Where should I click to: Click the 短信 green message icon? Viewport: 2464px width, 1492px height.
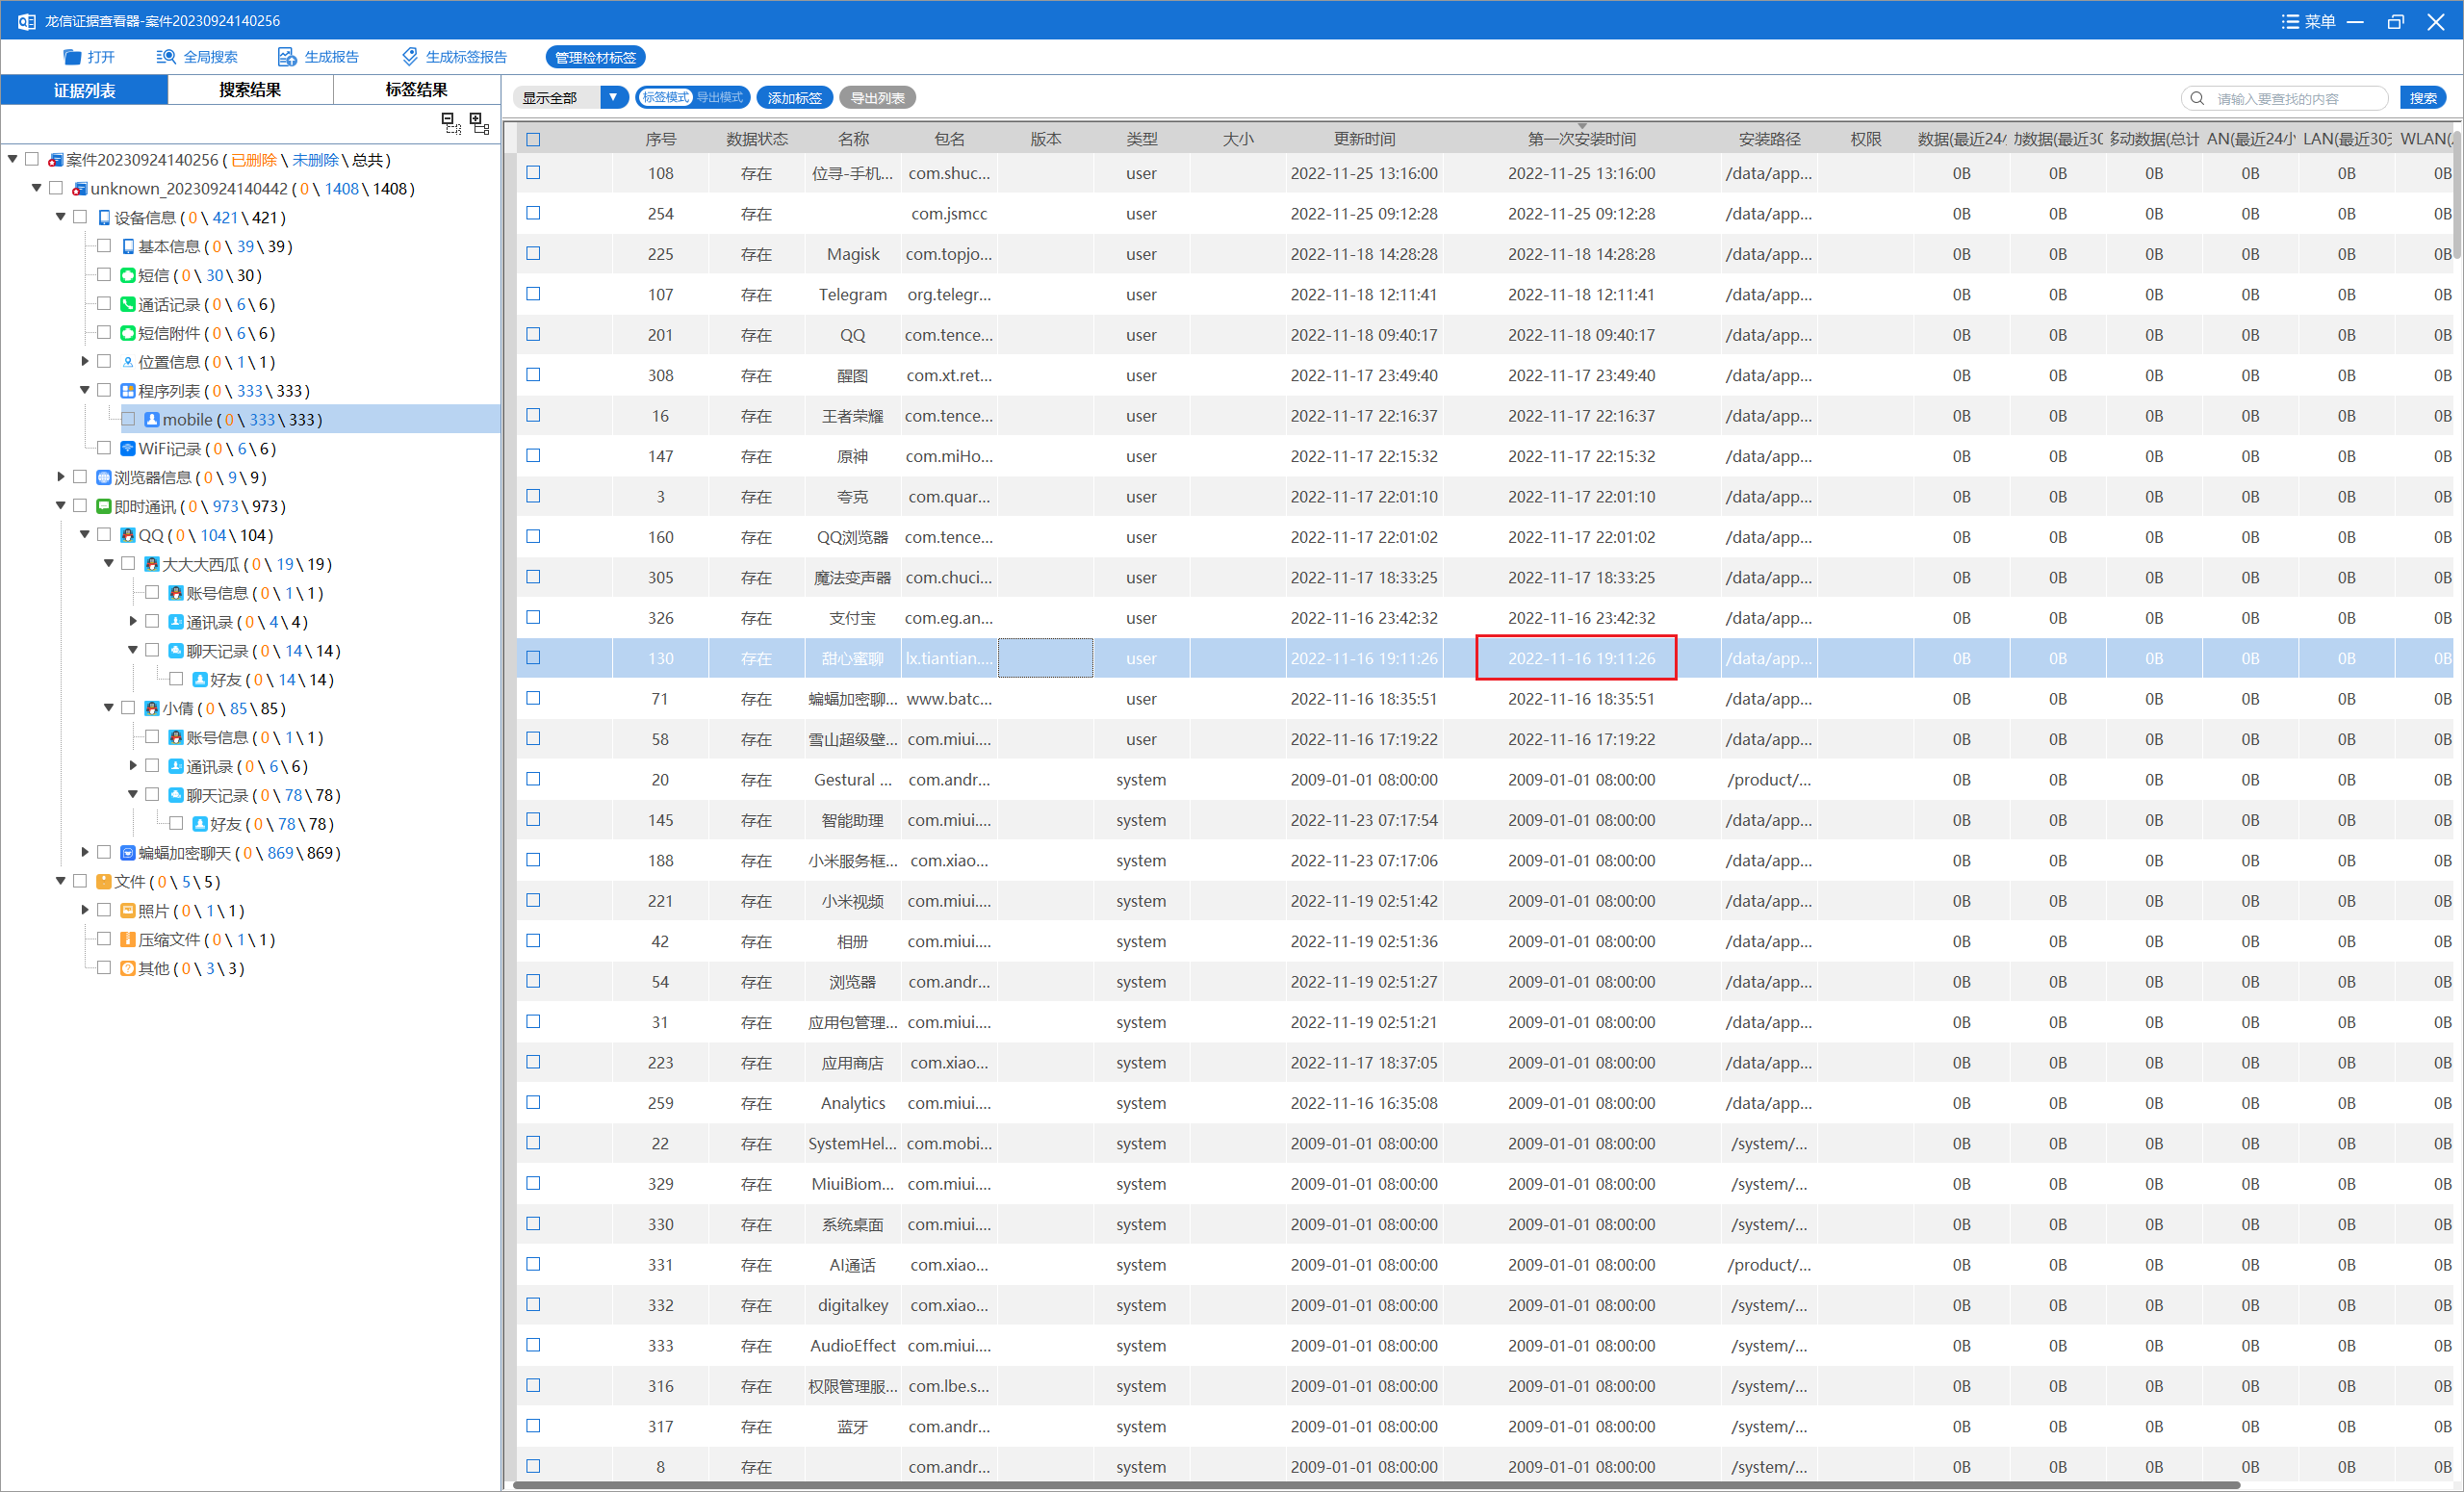click(x=128, y=275)
